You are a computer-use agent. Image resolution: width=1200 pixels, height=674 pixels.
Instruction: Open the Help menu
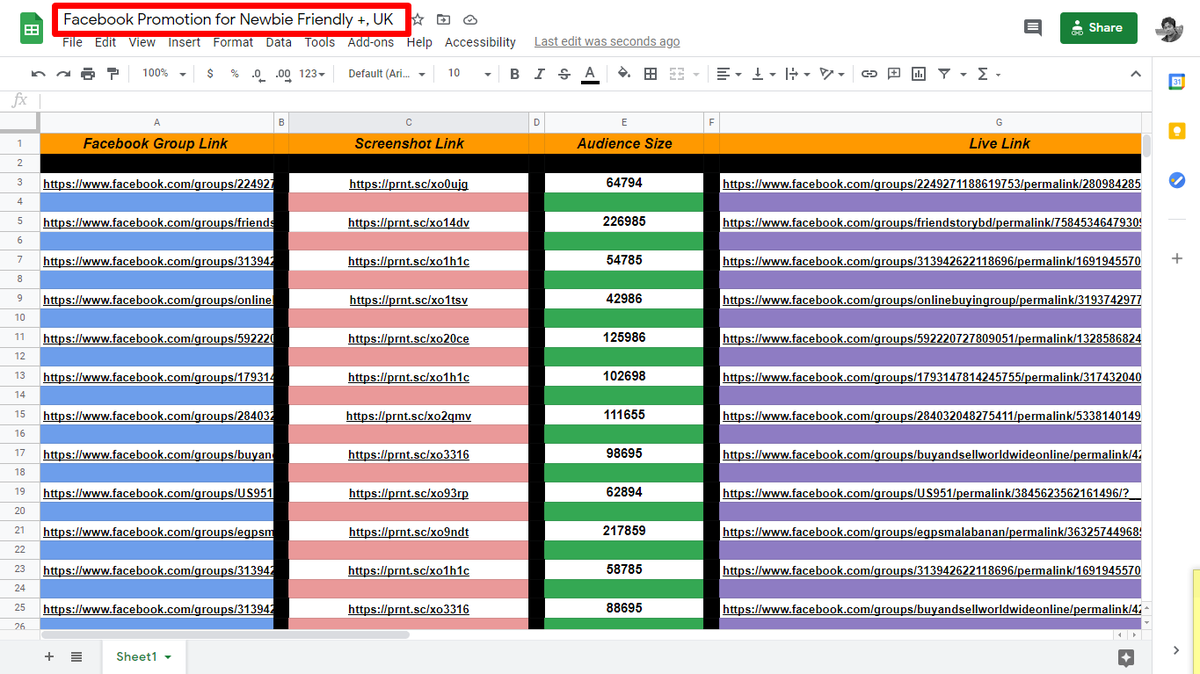[420, 42]
